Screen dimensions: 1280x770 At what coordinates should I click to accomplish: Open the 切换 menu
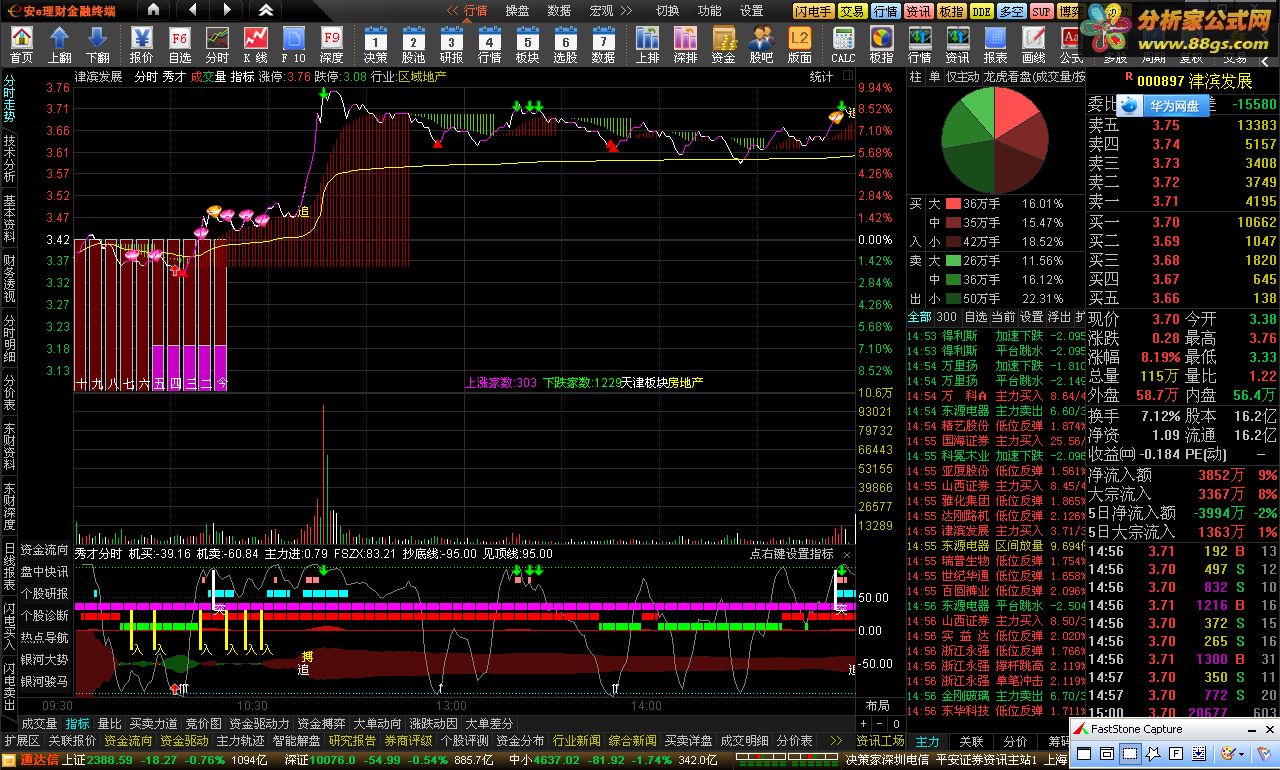tap(667, 11)
